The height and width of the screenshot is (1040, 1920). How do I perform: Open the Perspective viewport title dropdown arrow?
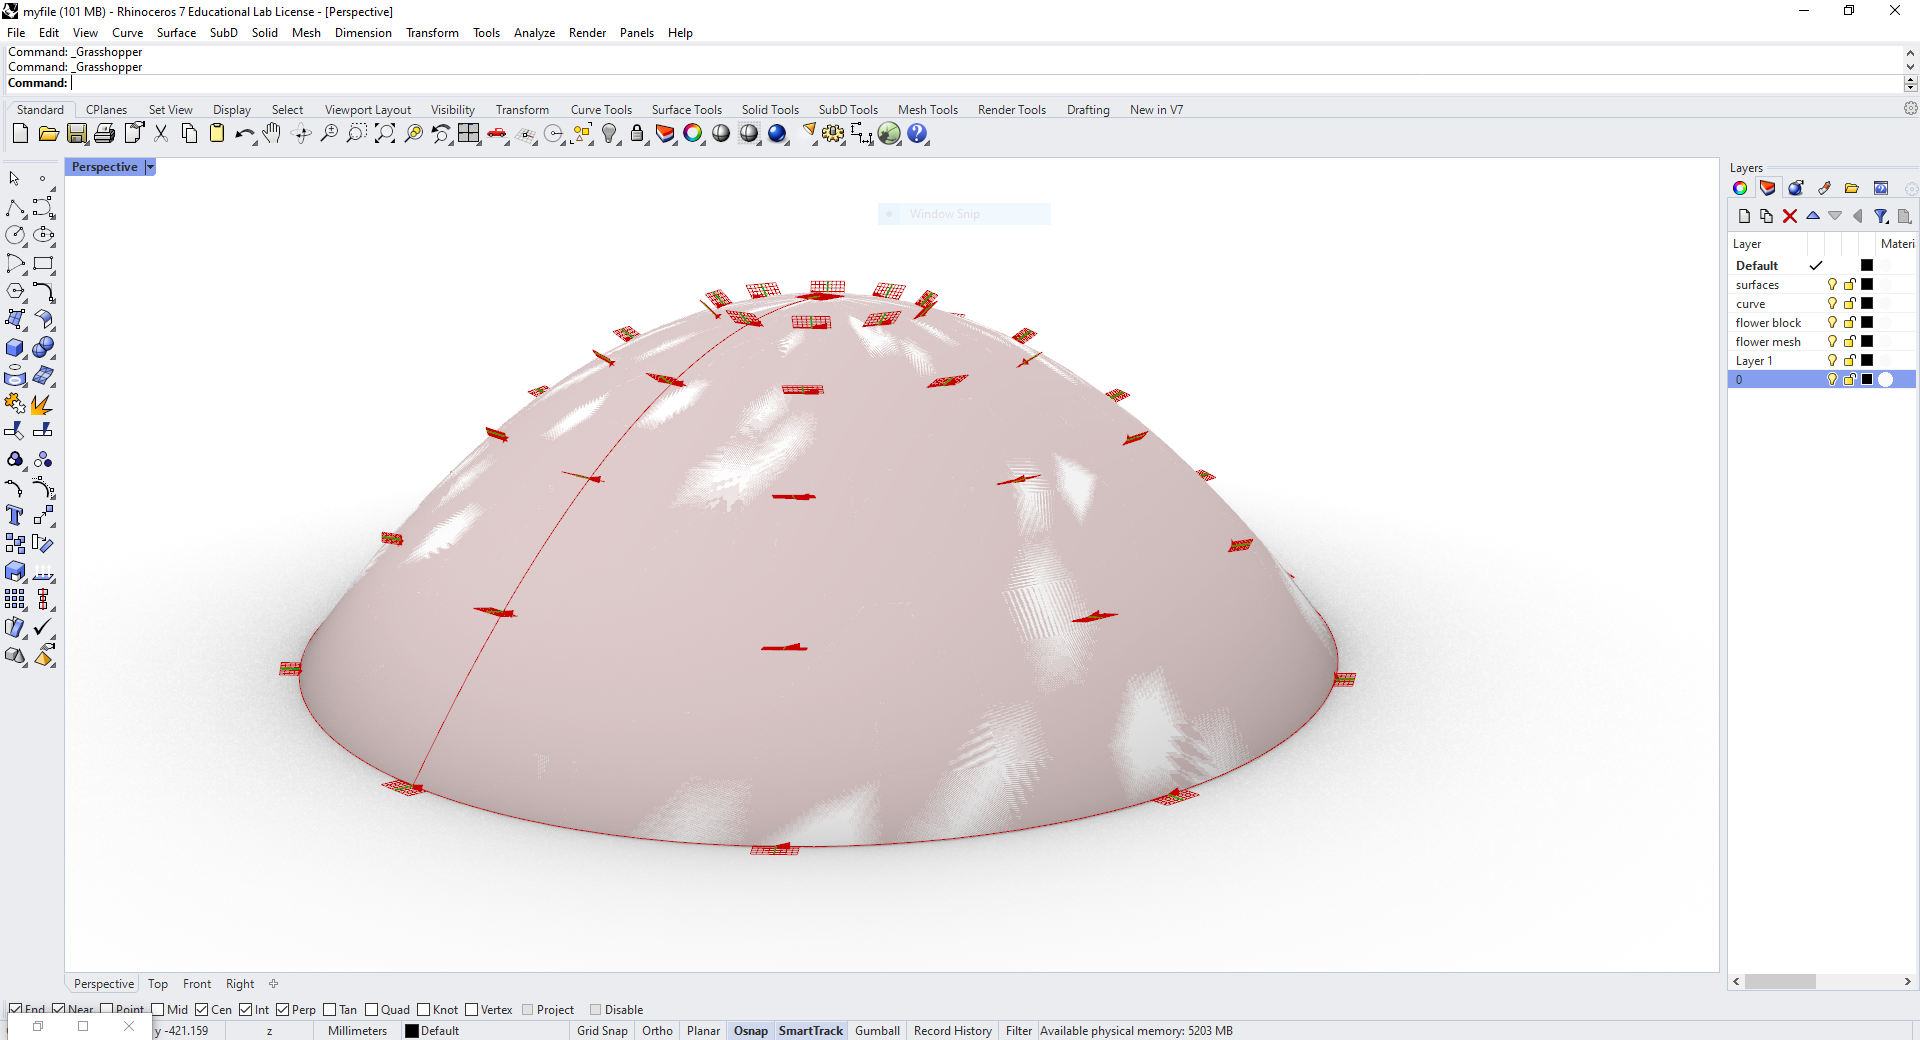click(150, 167)
